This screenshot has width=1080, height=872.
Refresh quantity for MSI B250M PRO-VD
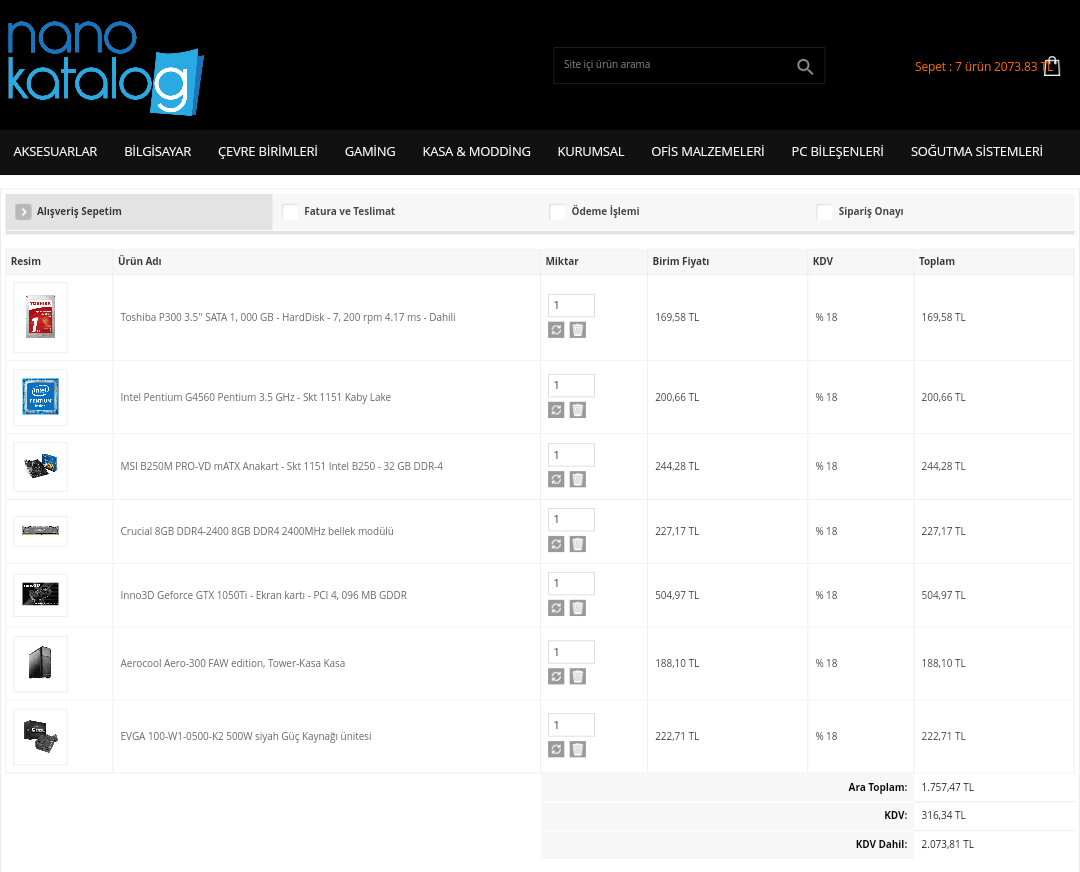point(556,479)
